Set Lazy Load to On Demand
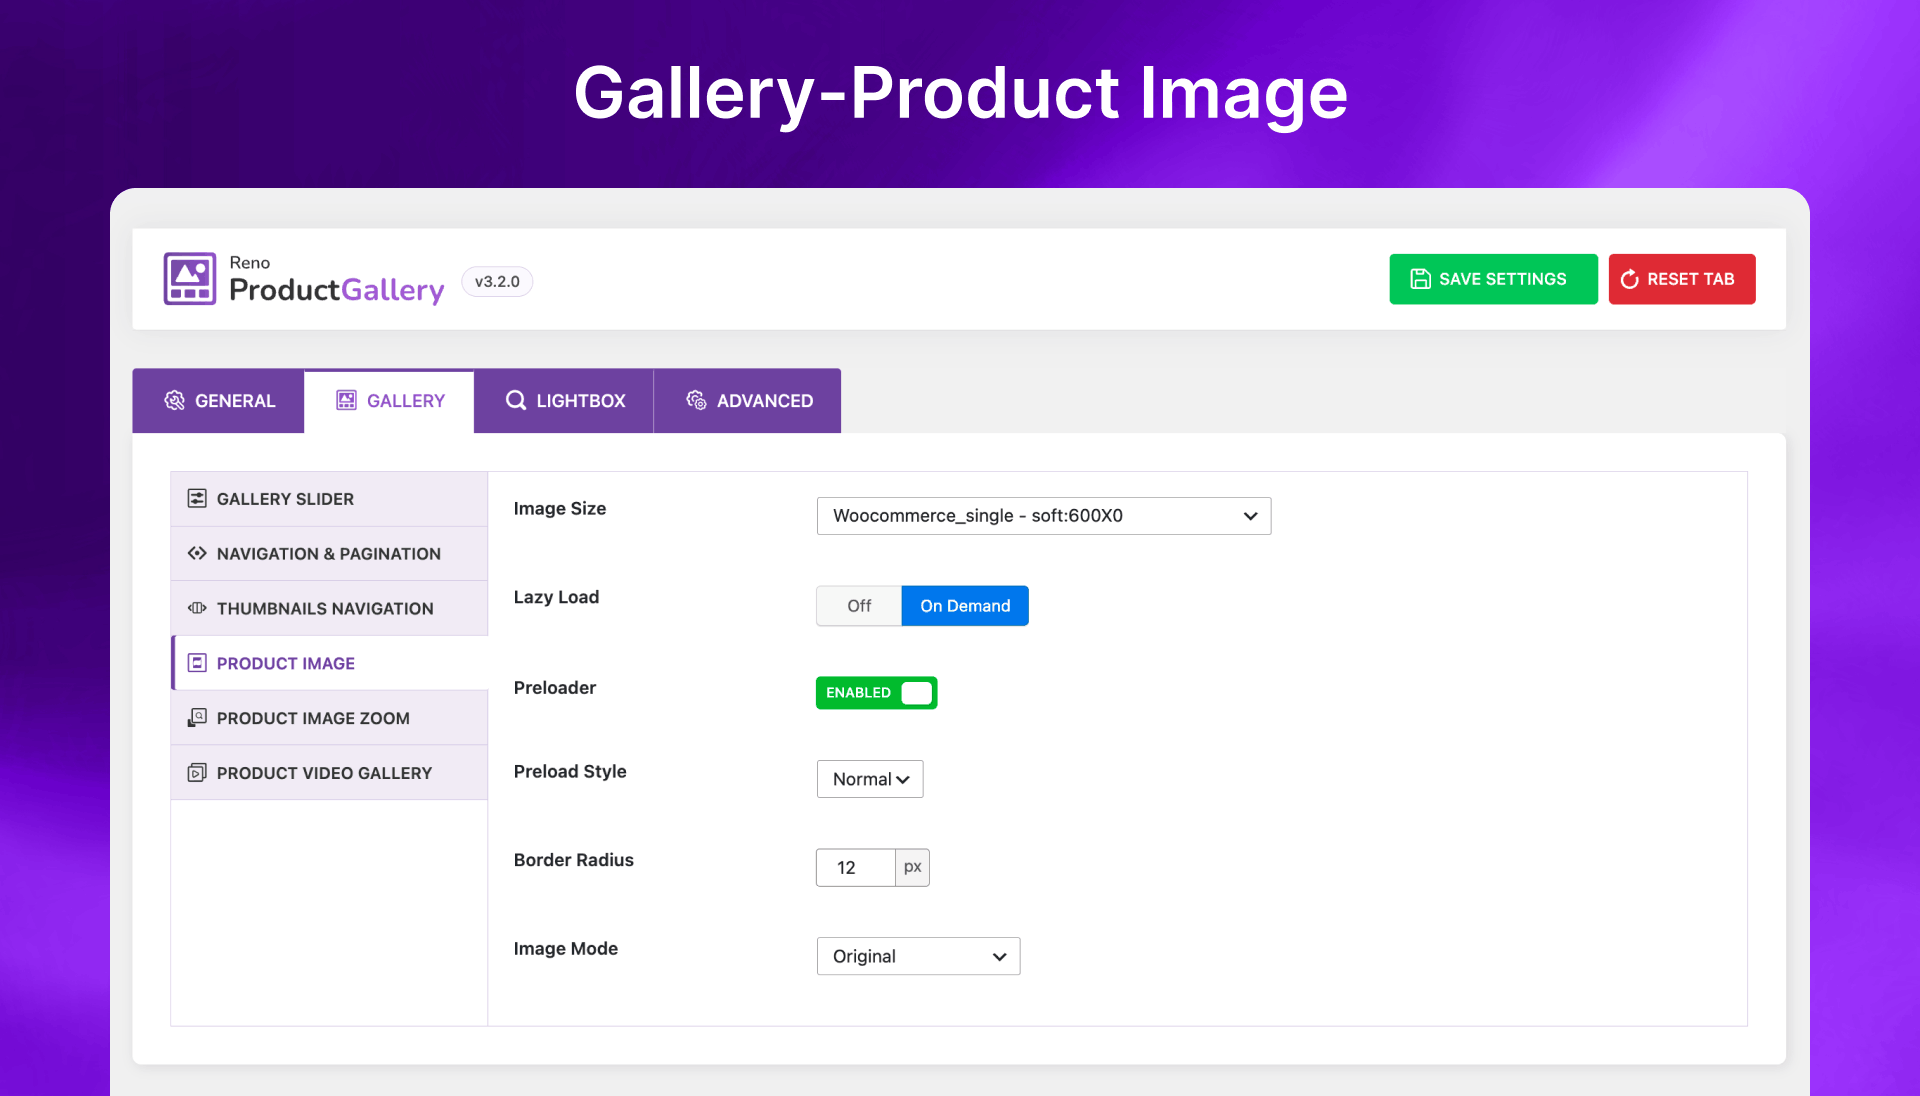This screenshot has height=1096, width=1920. tap(965, 606)
